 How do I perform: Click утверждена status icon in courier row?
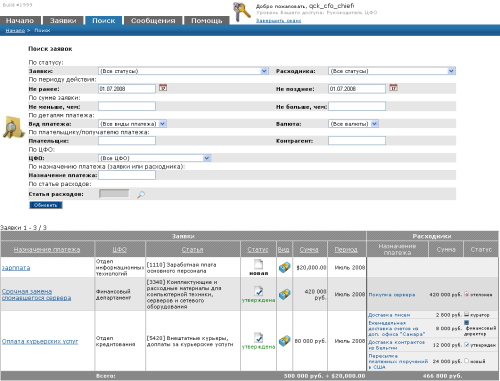pyautogui.click(x=259, y=338)
